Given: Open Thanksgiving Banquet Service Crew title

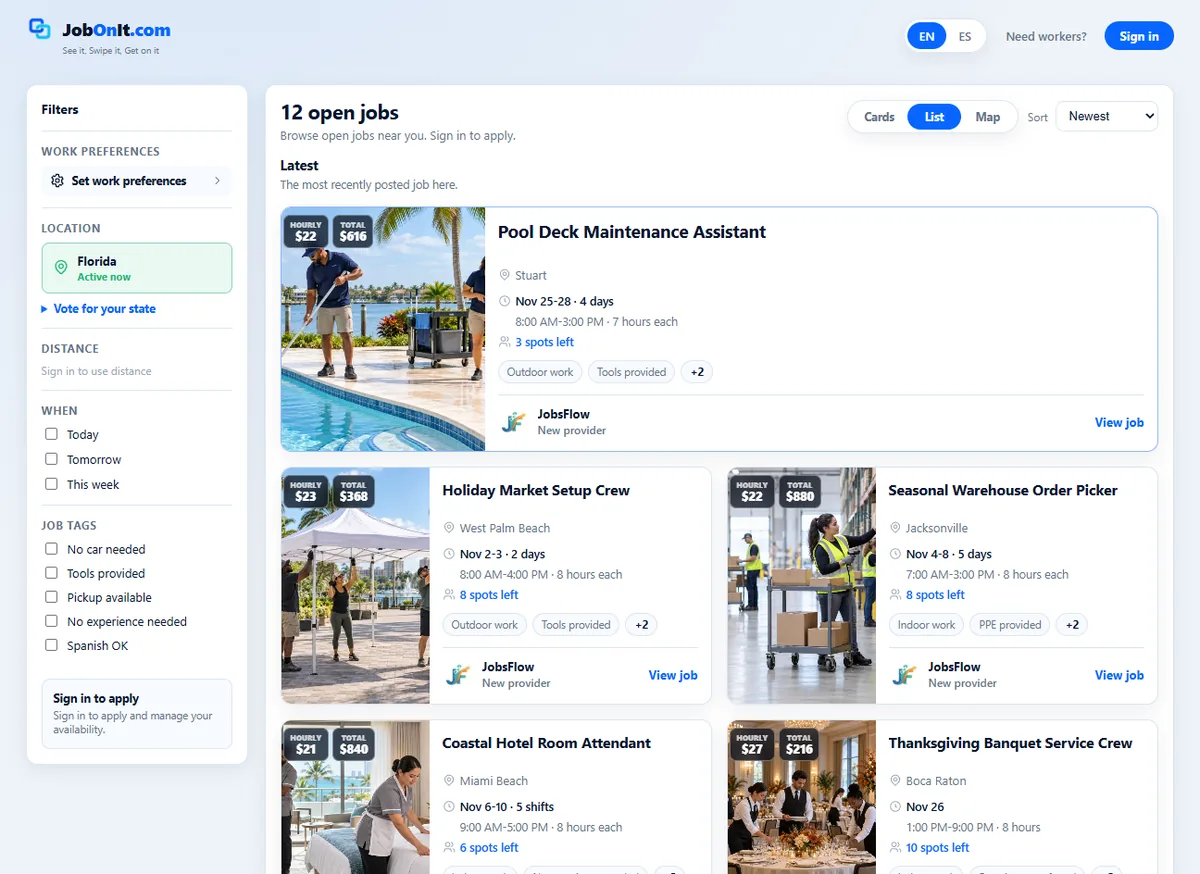Looking at the screenshot, I should click(1010, 743).
